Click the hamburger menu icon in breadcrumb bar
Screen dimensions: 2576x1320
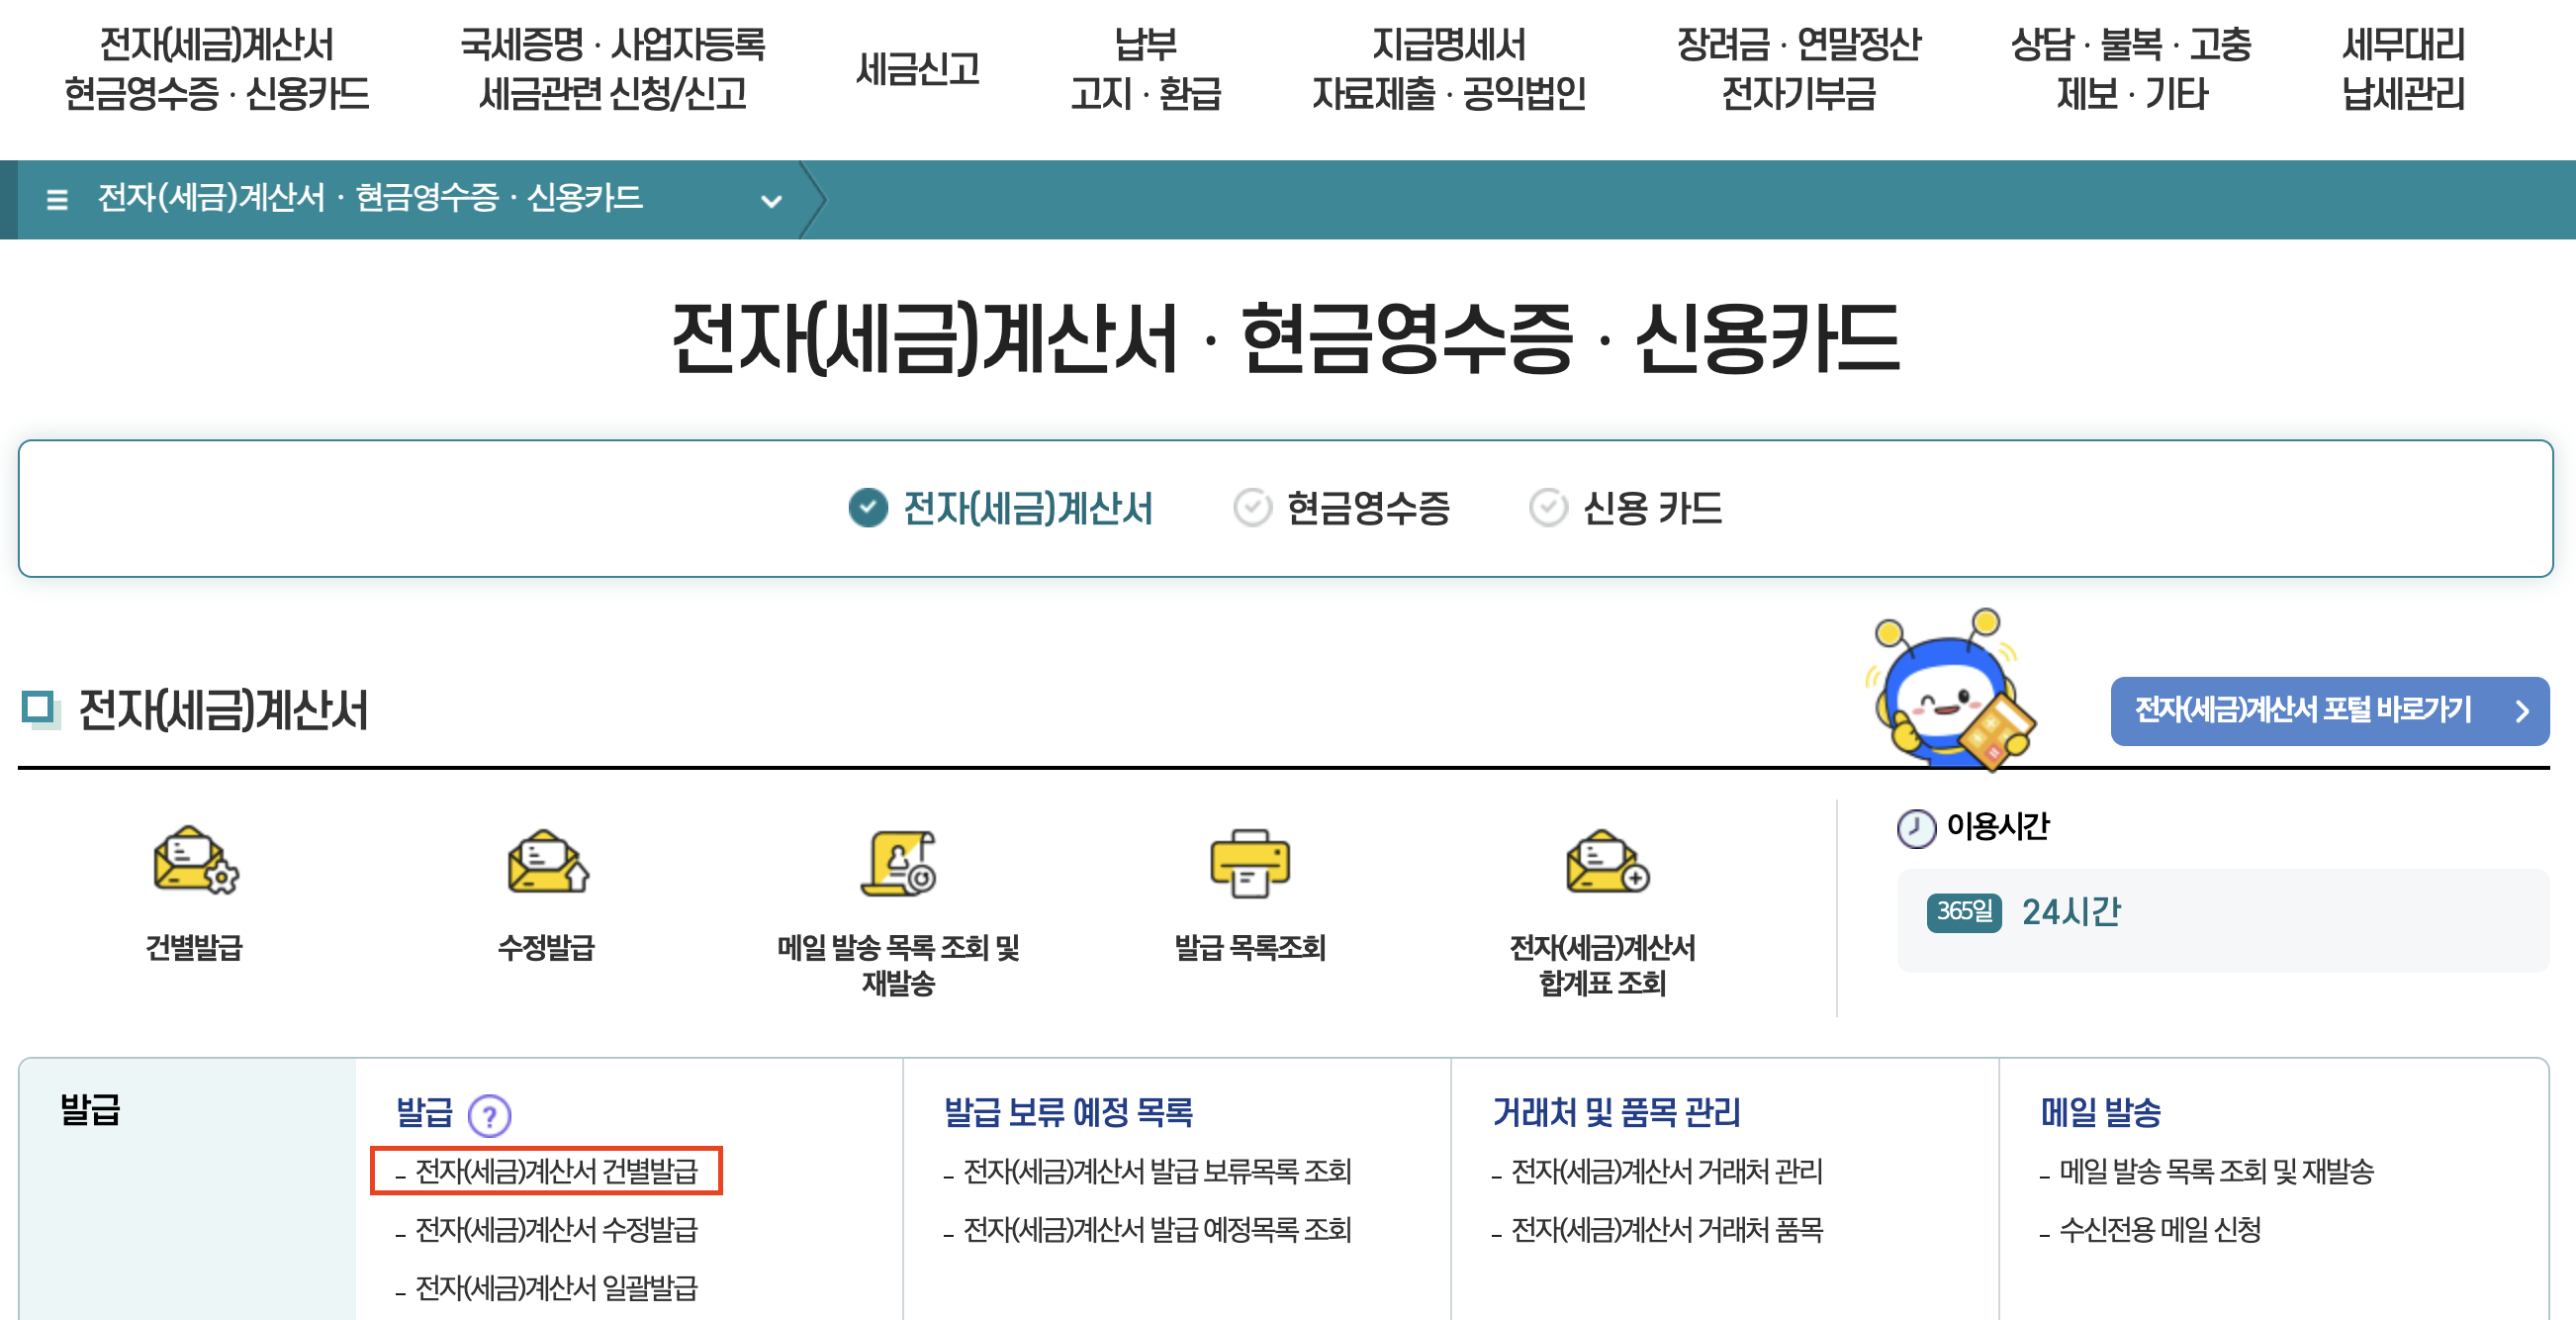(x=57, y=199)
